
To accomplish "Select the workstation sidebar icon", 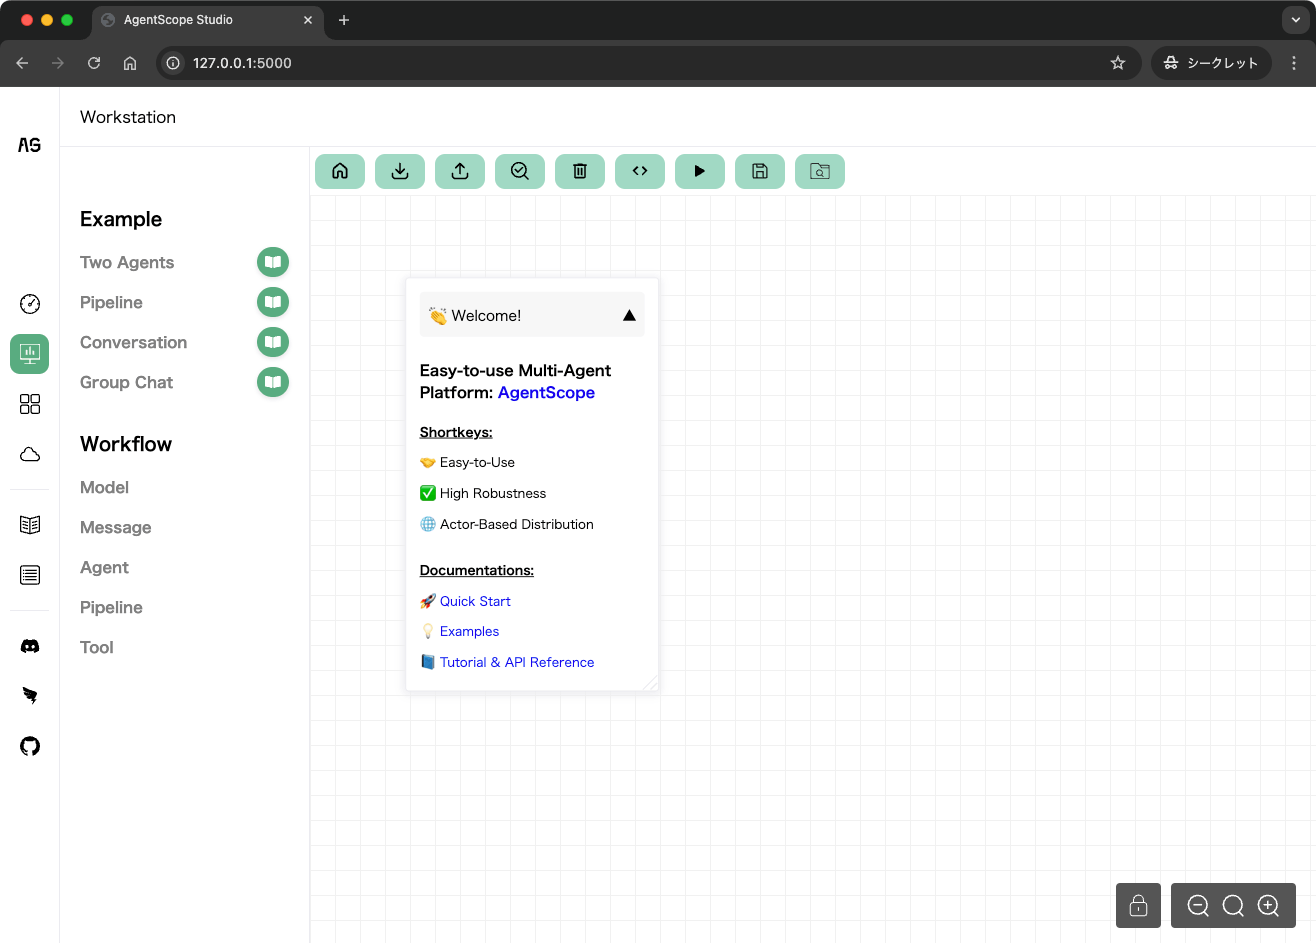I will click(x=30, y=354).
